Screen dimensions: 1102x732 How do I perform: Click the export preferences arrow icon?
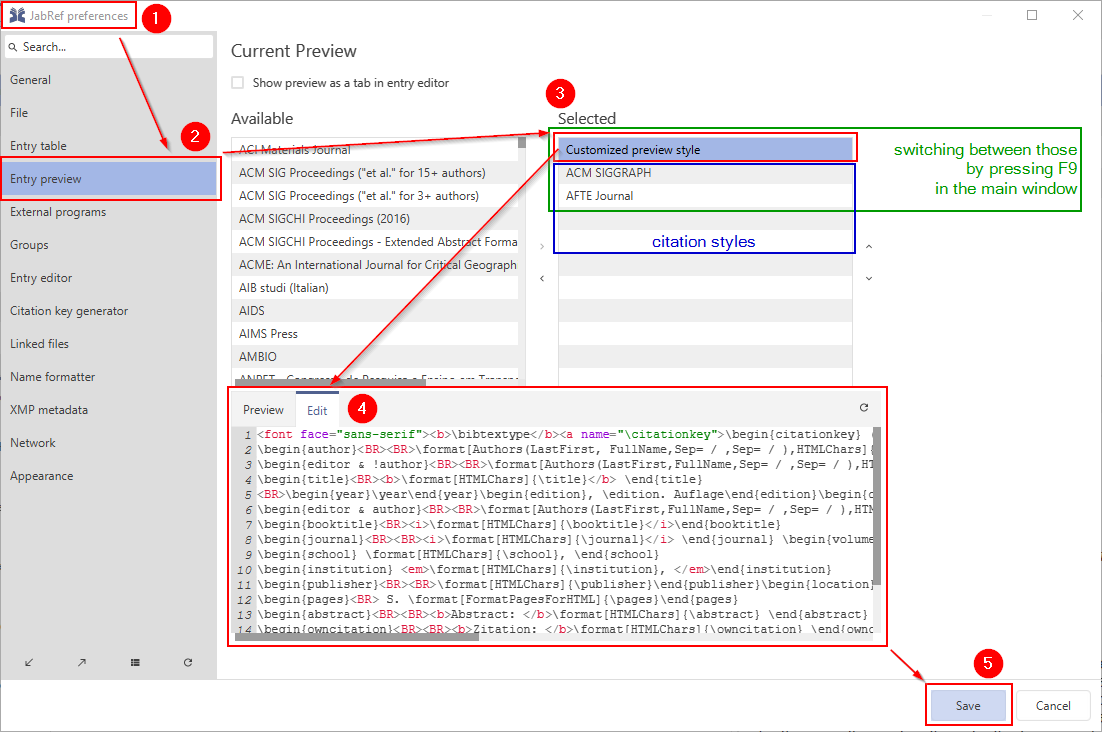82,662
